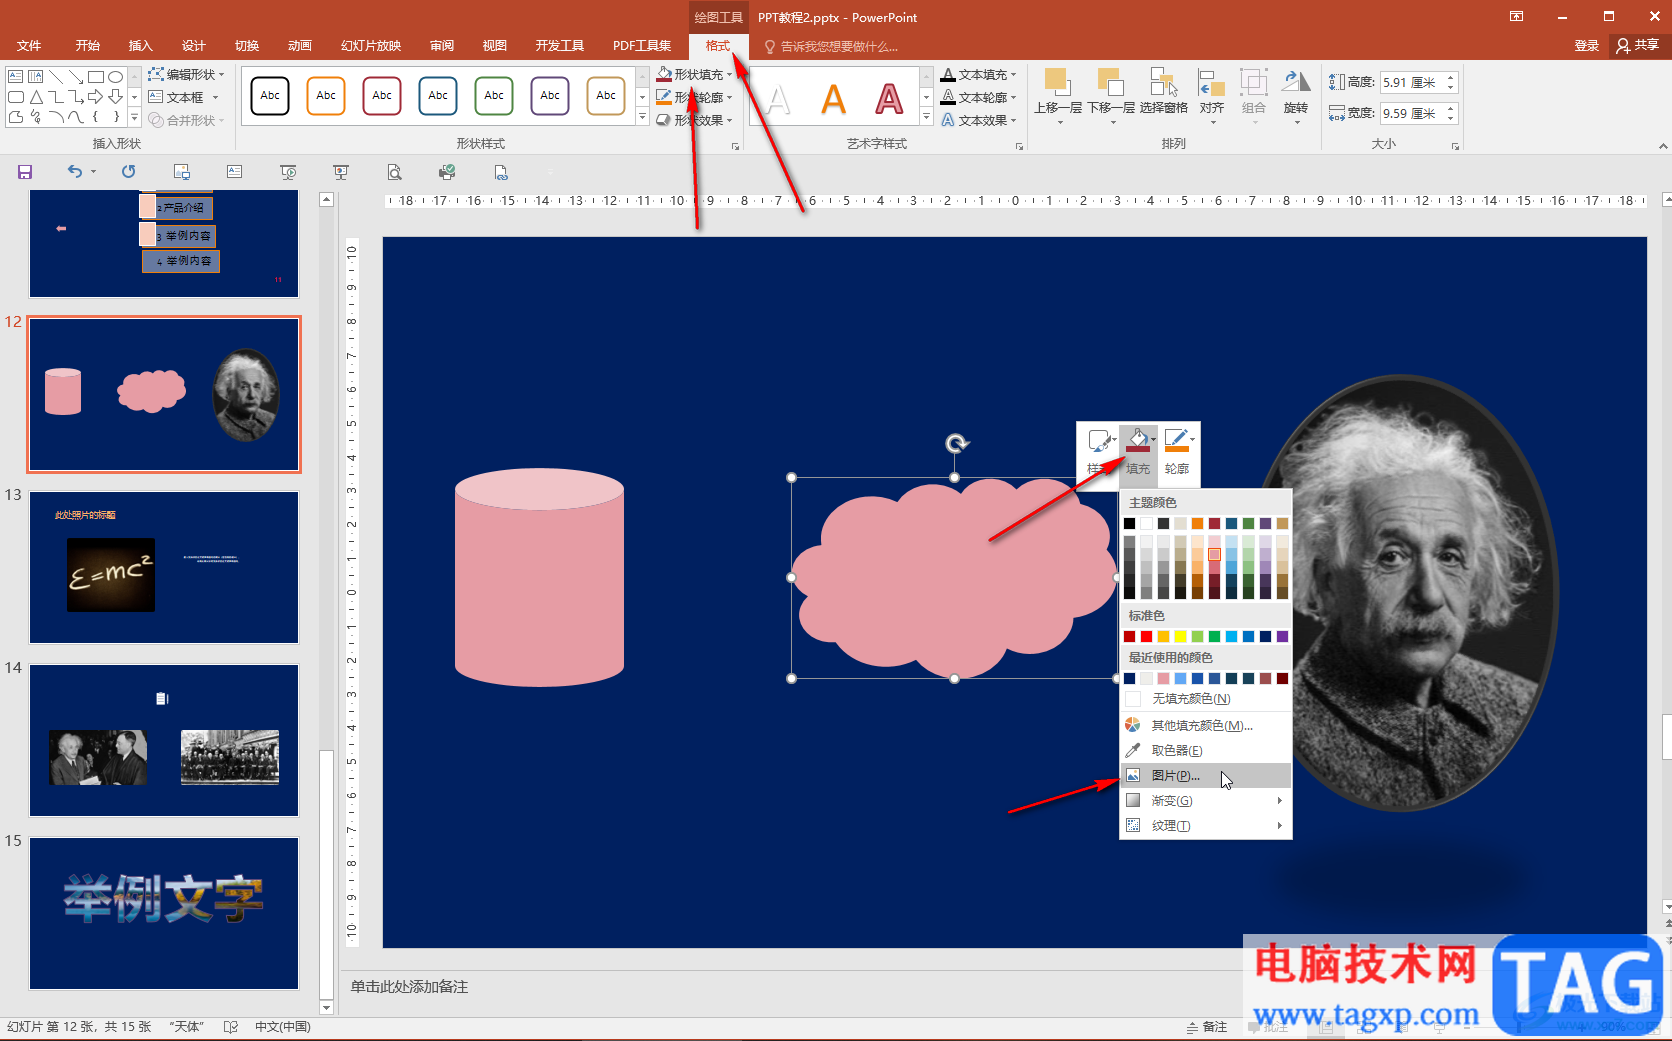
Task: Click the mini toolbar Style (样式) icon
Action: (x=1099, y=441)
